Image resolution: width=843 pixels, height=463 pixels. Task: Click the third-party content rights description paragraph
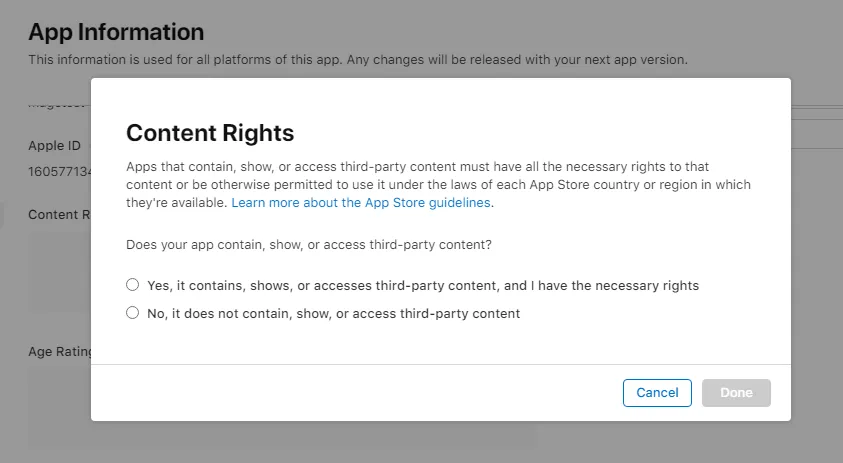point(438,184)
